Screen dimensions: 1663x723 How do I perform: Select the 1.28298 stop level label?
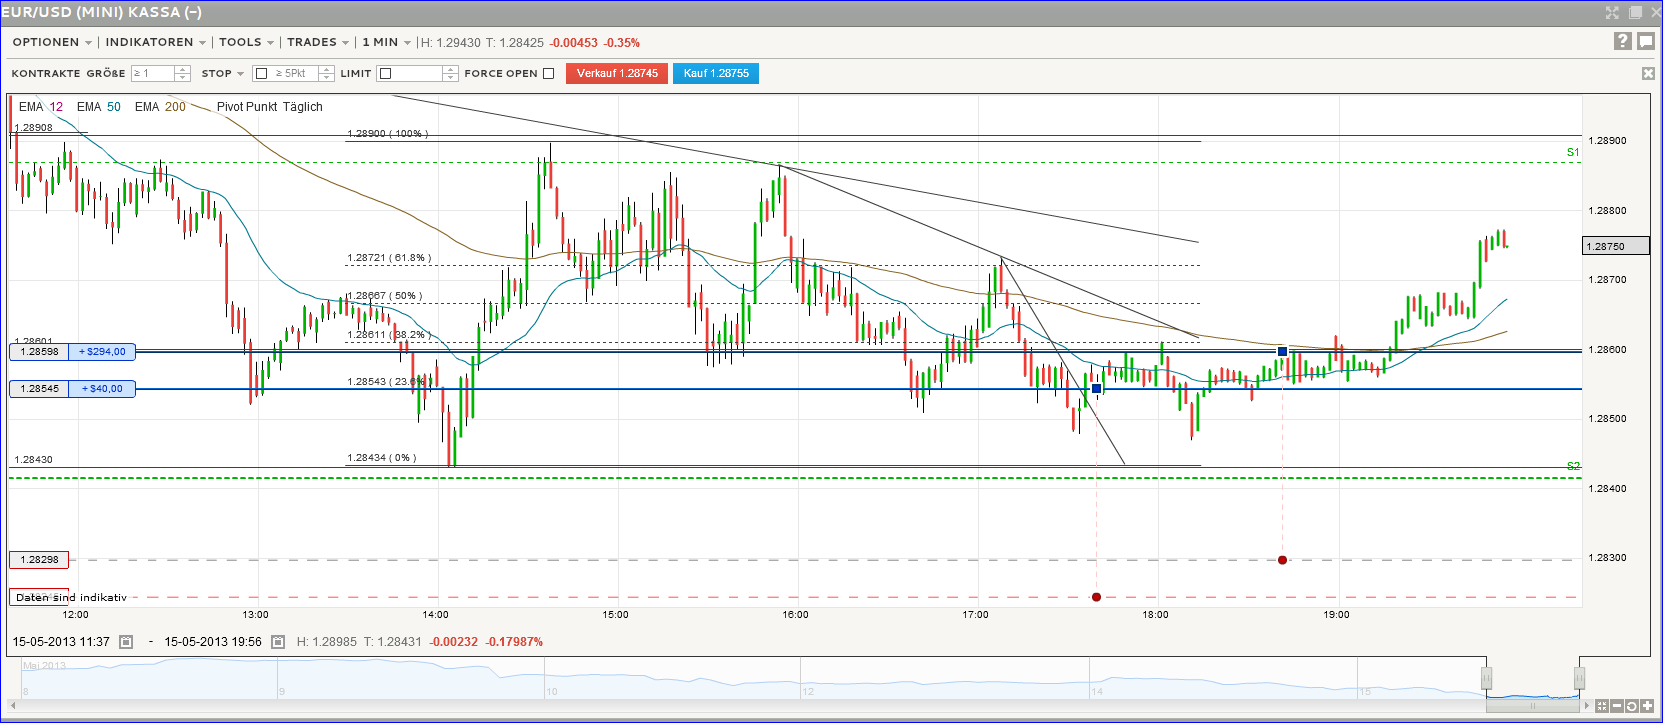[39, 560]
